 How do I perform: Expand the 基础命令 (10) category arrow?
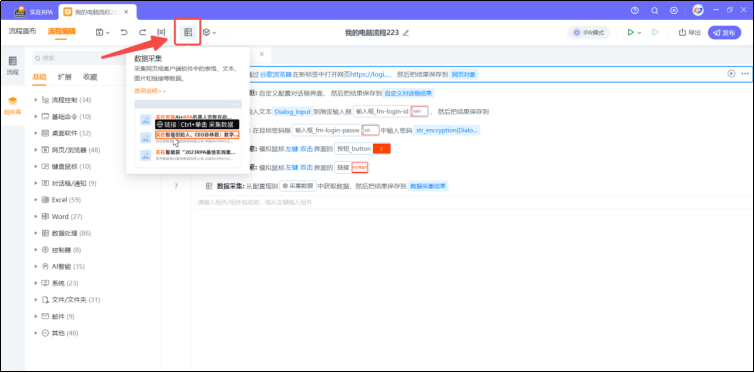36,116
